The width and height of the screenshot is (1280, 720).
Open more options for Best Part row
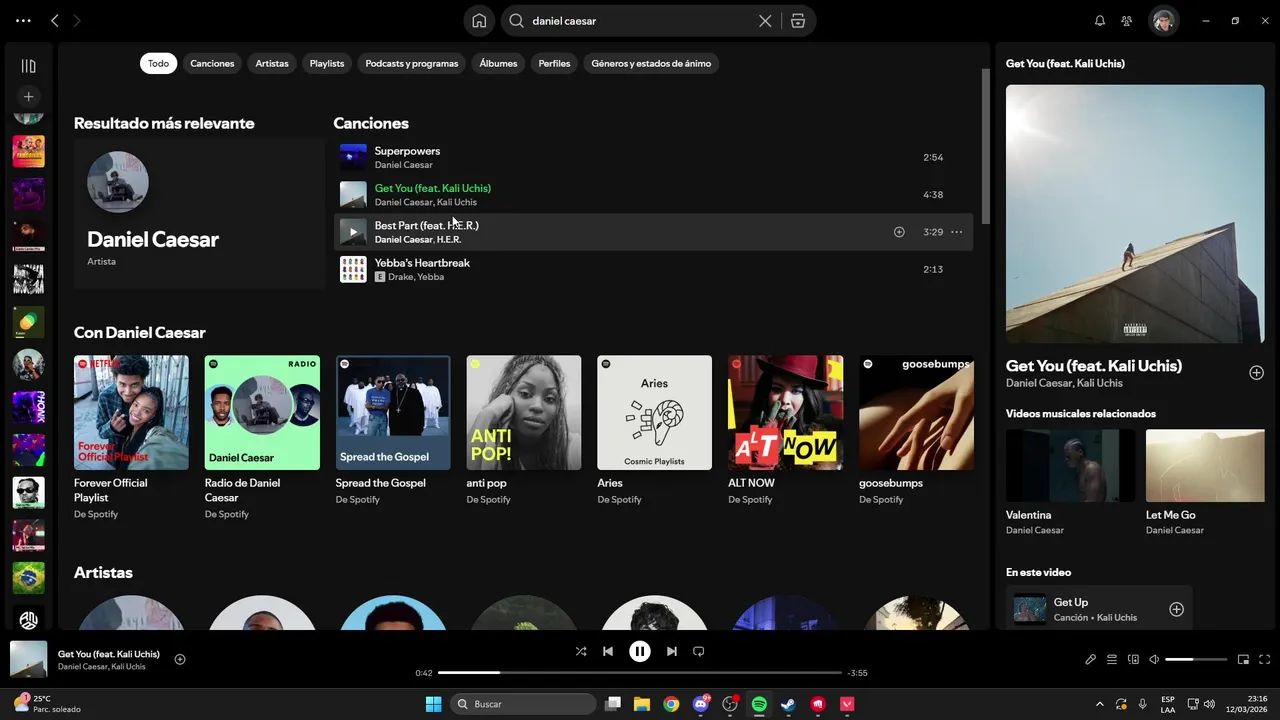[x=956, y=232]
